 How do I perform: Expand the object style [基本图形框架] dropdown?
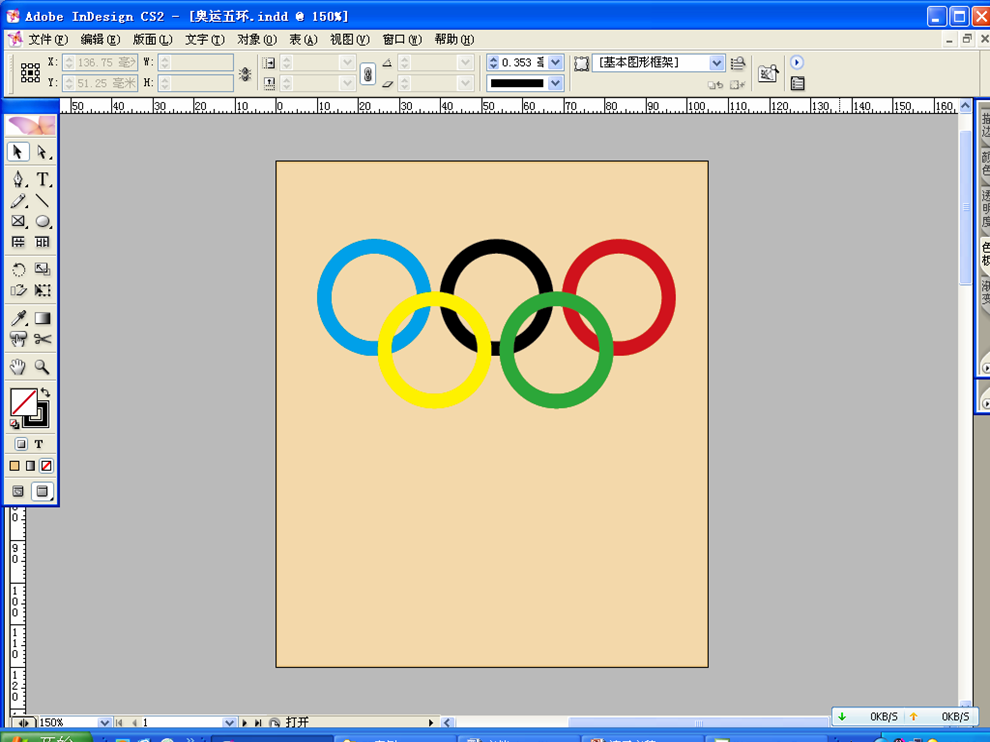pos(716,63)
